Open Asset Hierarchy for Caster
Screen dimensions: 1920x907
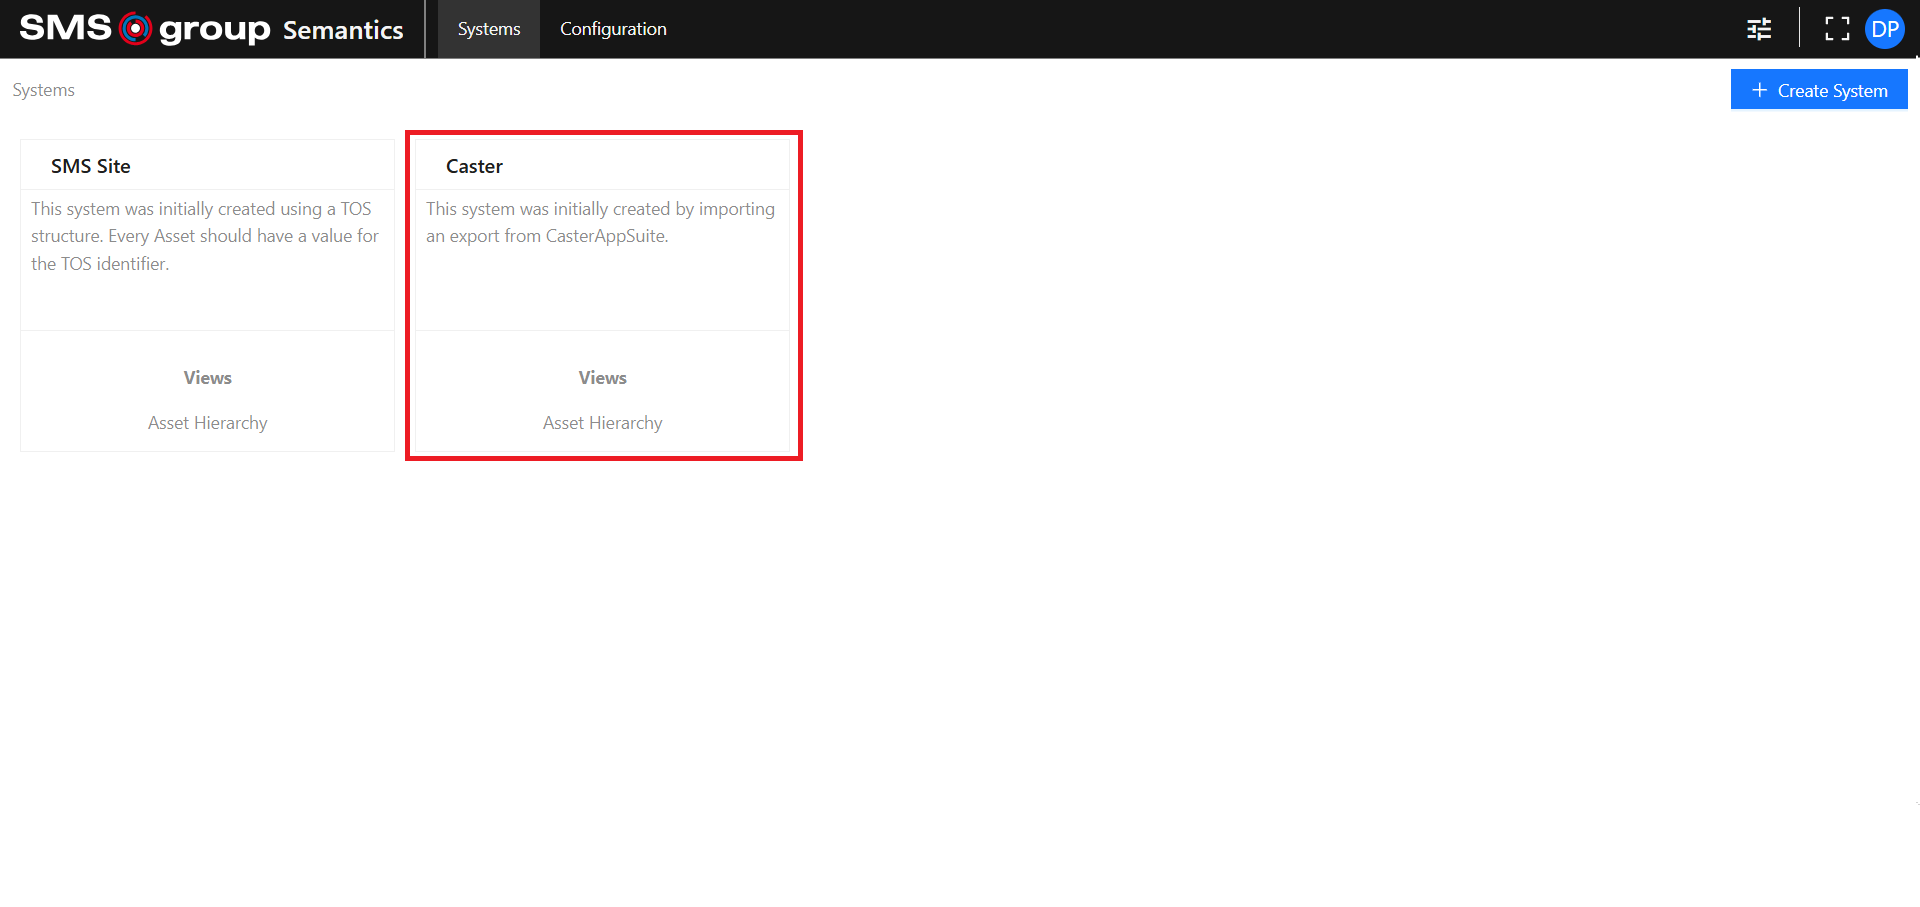603,423
